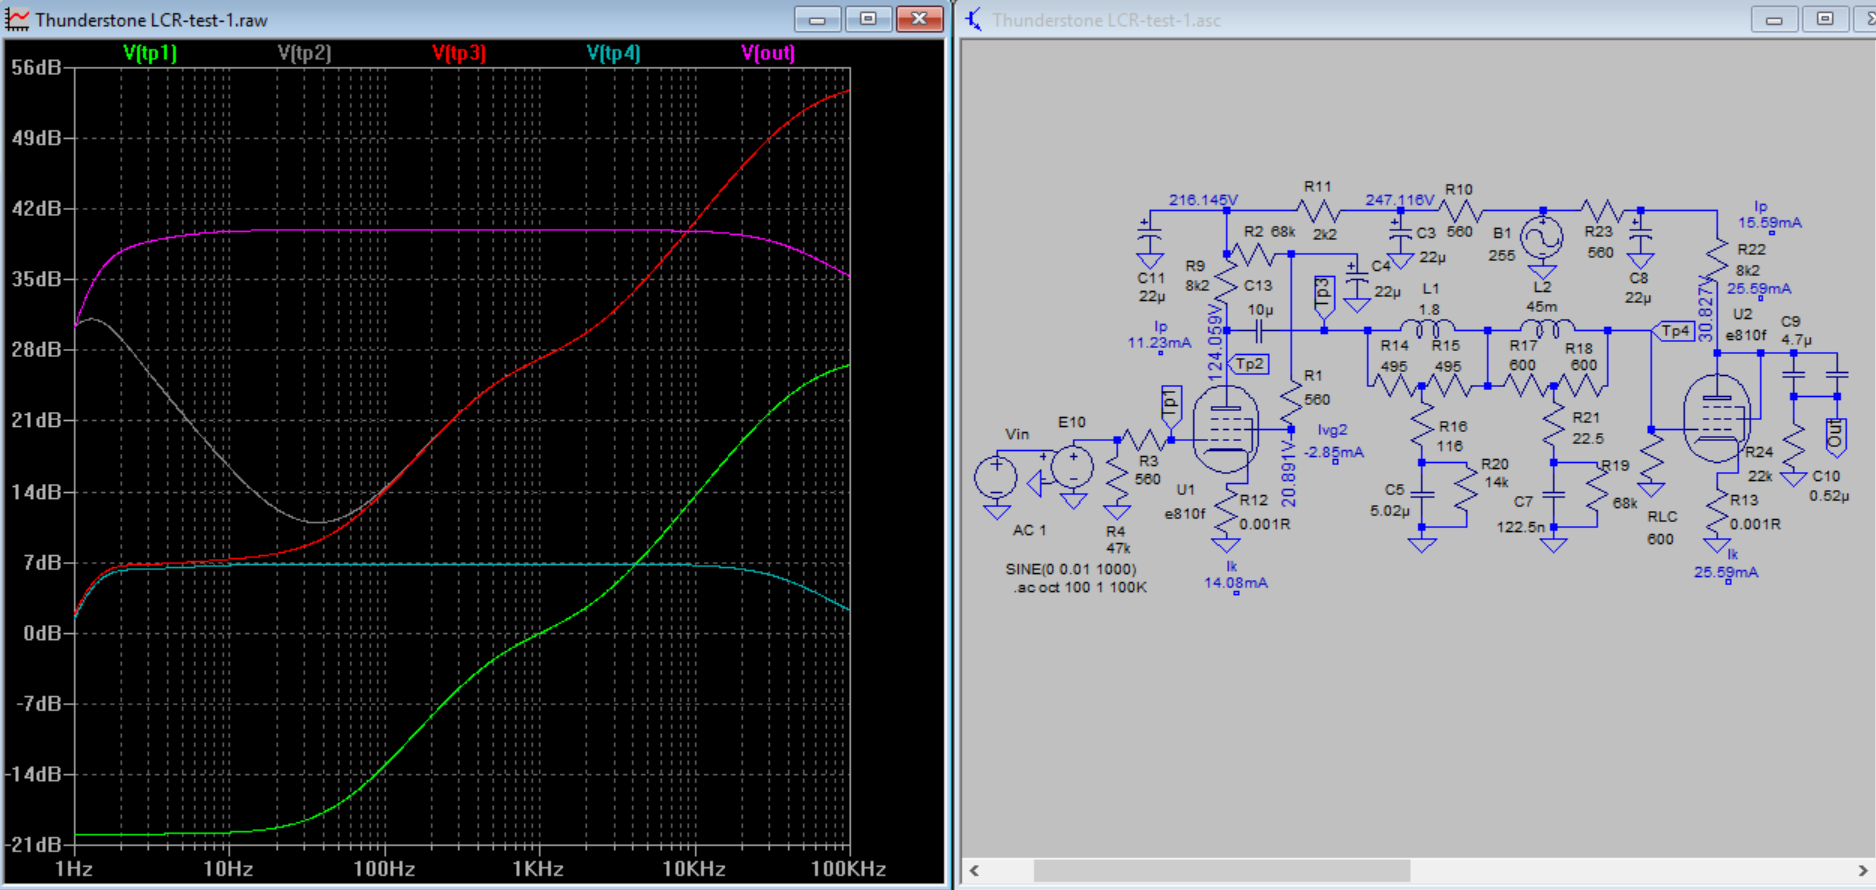Close the Thunderstone LCR-test-1.raw window
Viewport: 1876px width, 890px height.
click(919, 19)
